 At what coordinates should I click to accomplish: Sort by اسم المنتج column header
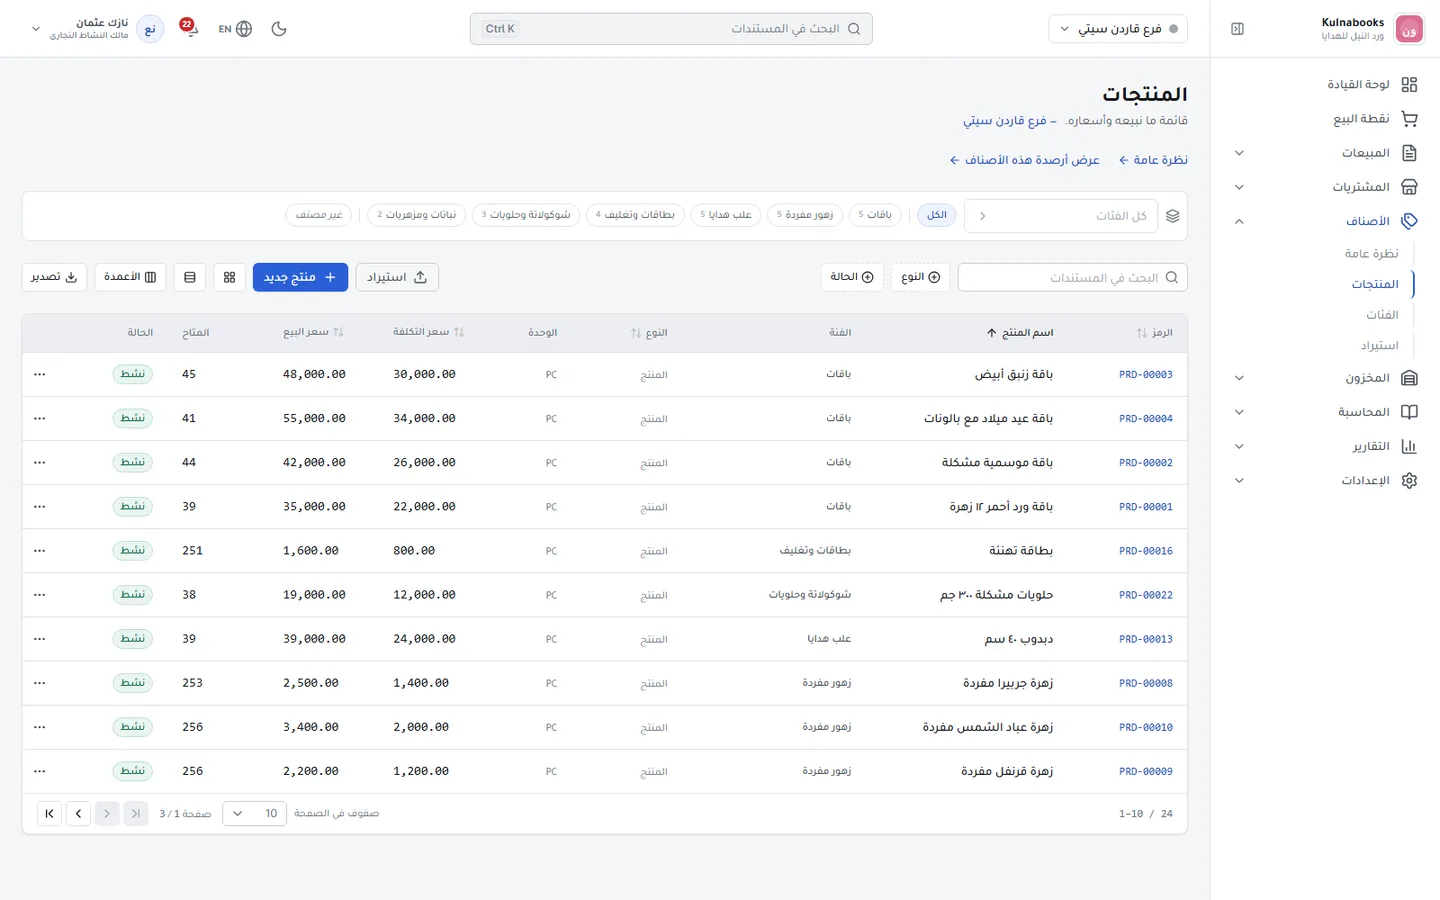pyautogui.click(x=1020, y=332)
